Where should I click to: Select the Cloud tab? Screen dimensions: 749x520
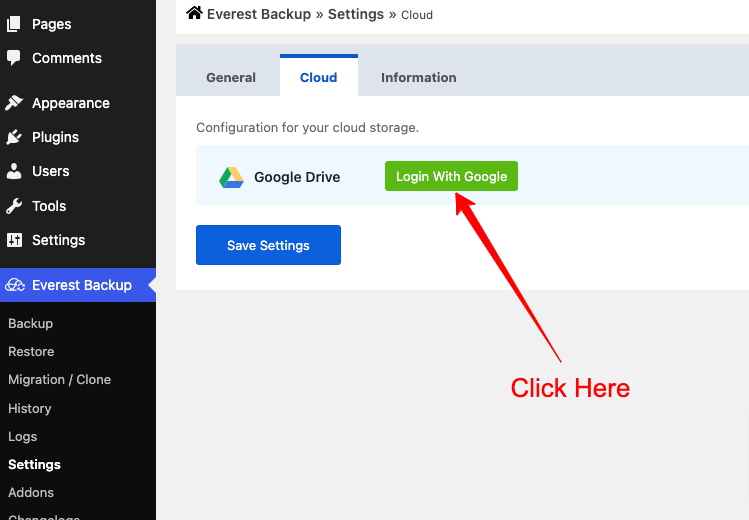pyautogui.click(x=319, y=77)
